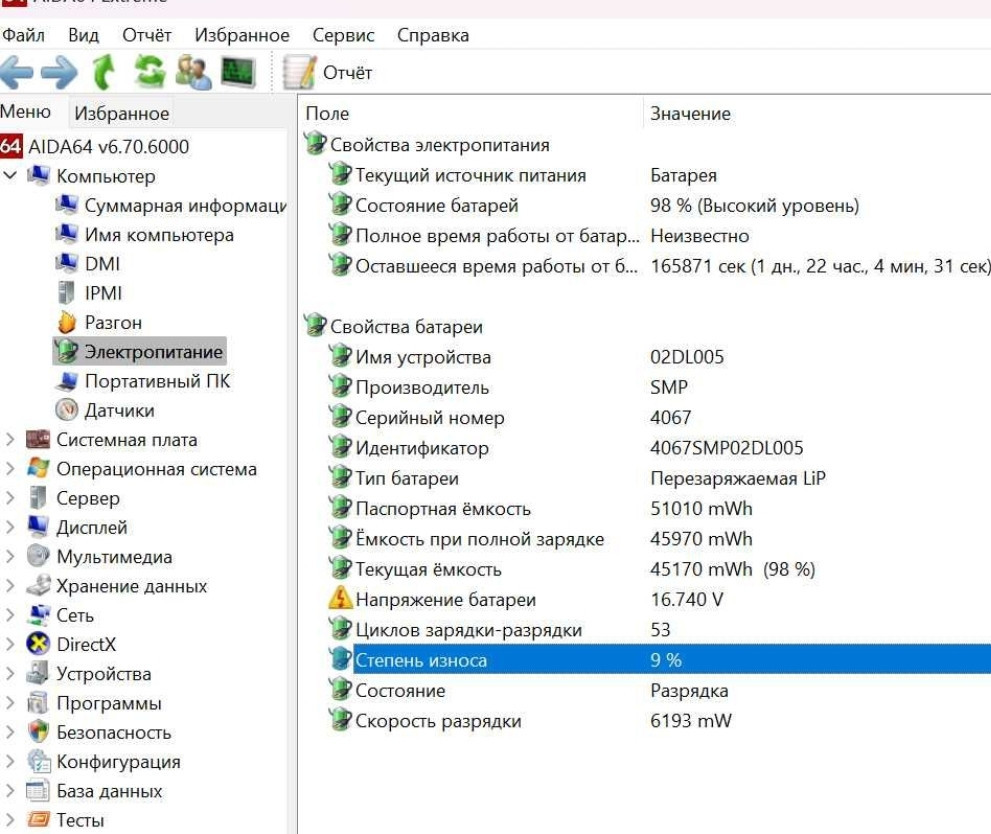
Task: Click the Отчёт report toolbar button
Action: click(328, 73)
